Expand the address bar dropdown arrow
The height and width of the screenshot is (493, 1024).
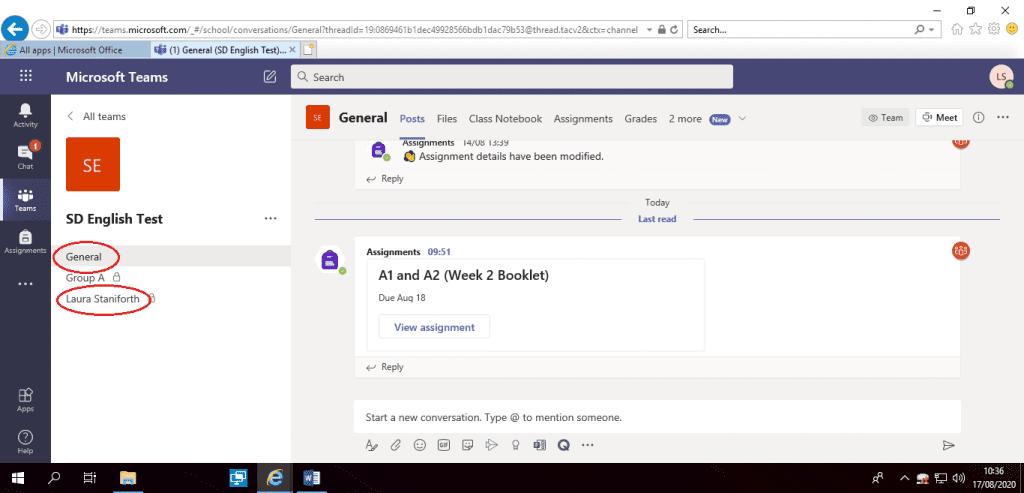tap(649, 29)
